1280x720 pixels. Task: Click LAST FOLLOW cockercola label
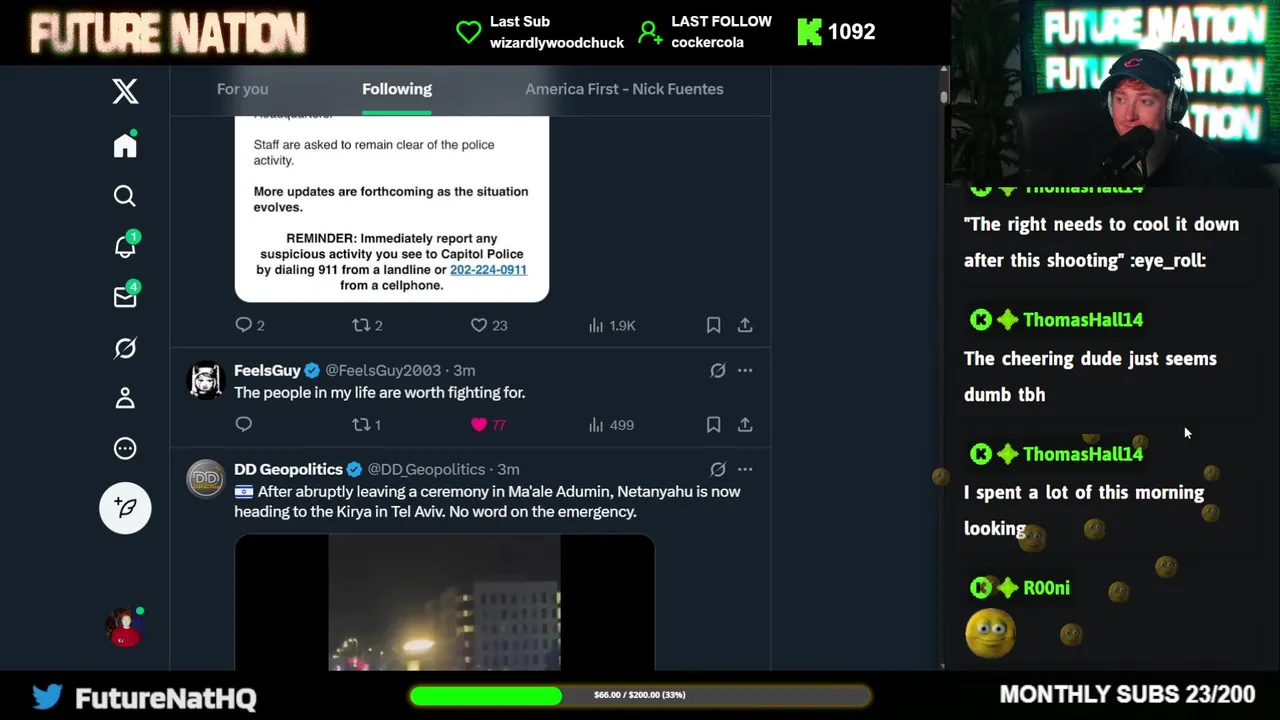[721, 32]
